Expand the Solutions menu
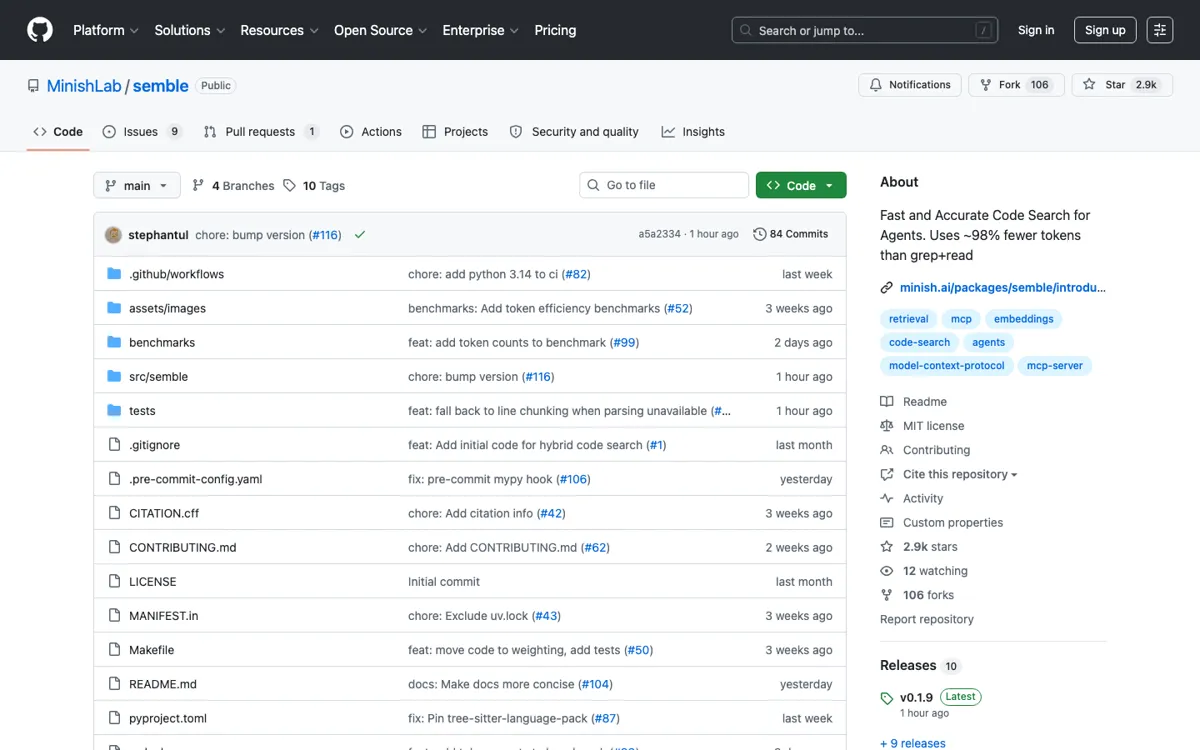 pyautogui.click(x=190, y=30)
